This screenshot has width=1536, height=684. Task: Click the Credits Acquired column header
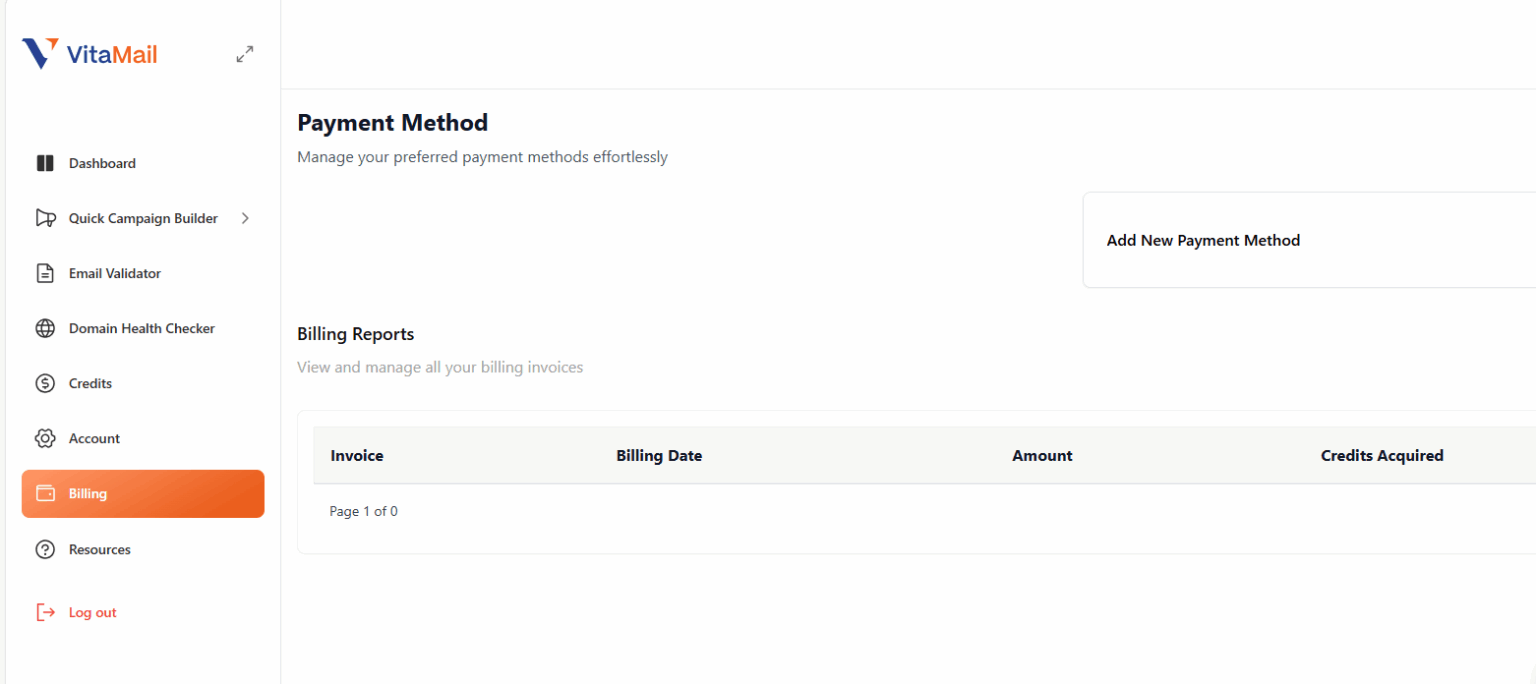1381,456
